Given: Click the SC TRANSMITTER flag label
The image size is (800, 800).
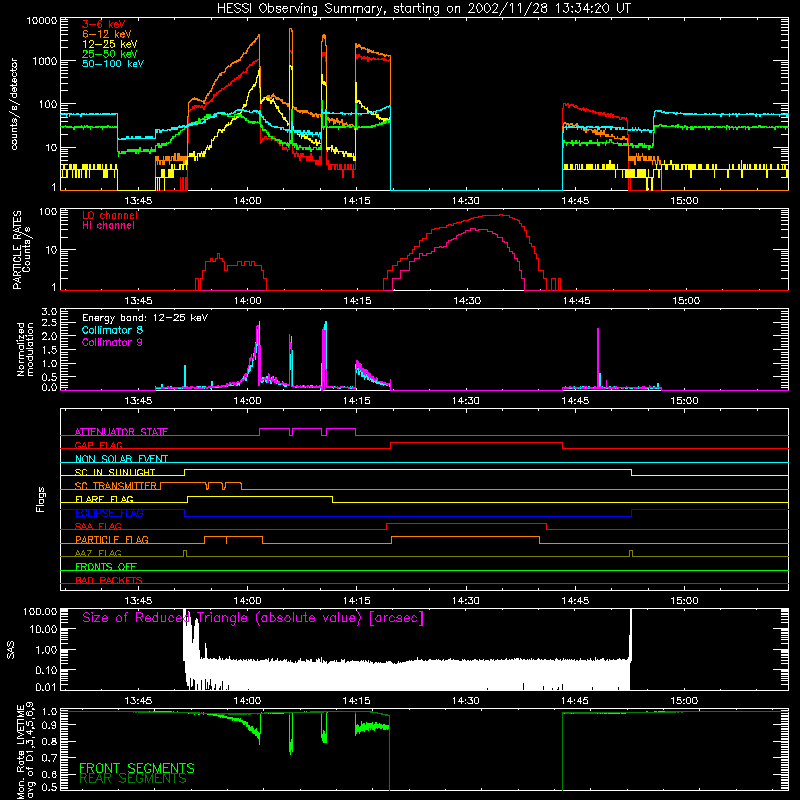Looking at the screenshot, I should click(x=115, y=486).
